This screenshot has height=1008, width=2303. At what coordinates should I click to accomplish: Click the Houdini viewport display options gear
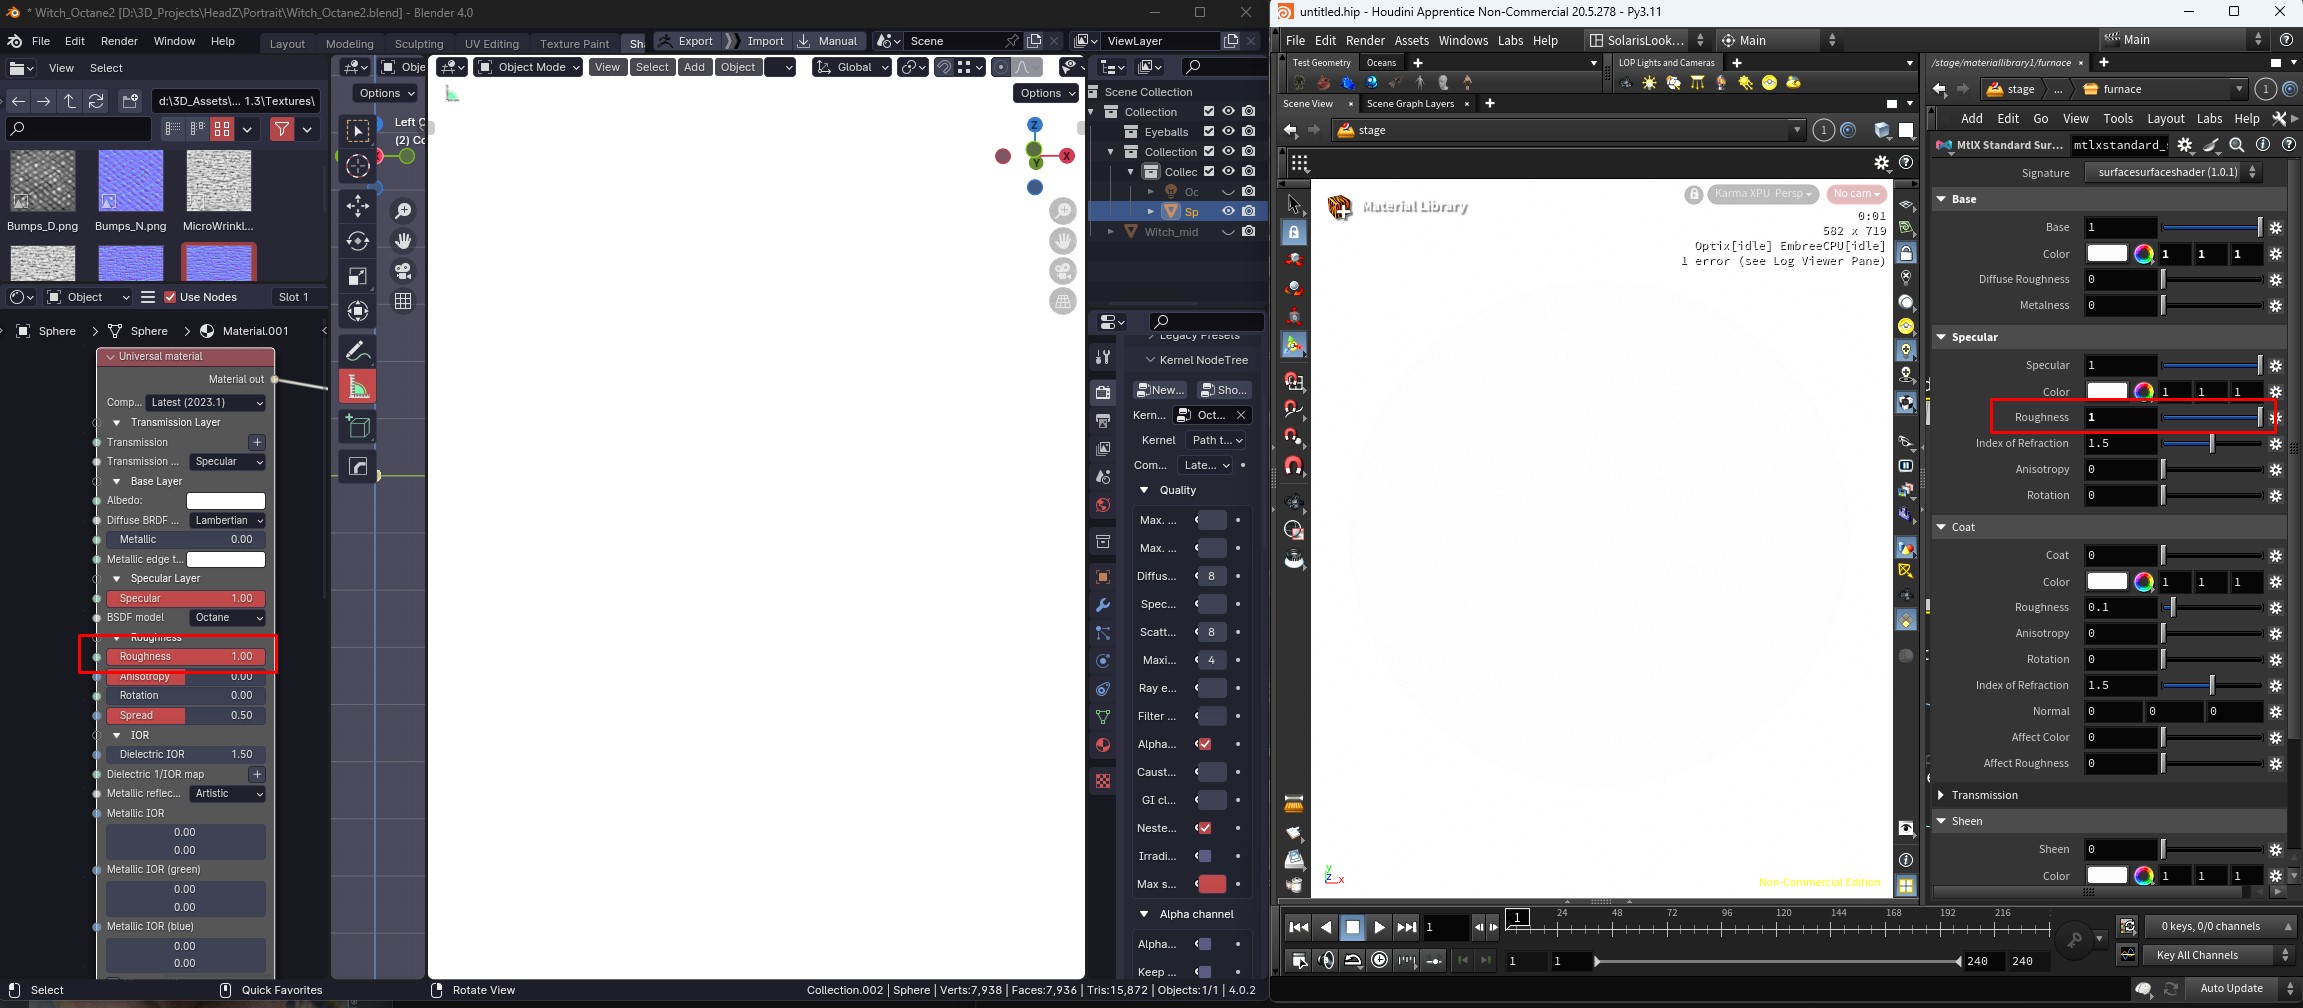click(1882, 163)
